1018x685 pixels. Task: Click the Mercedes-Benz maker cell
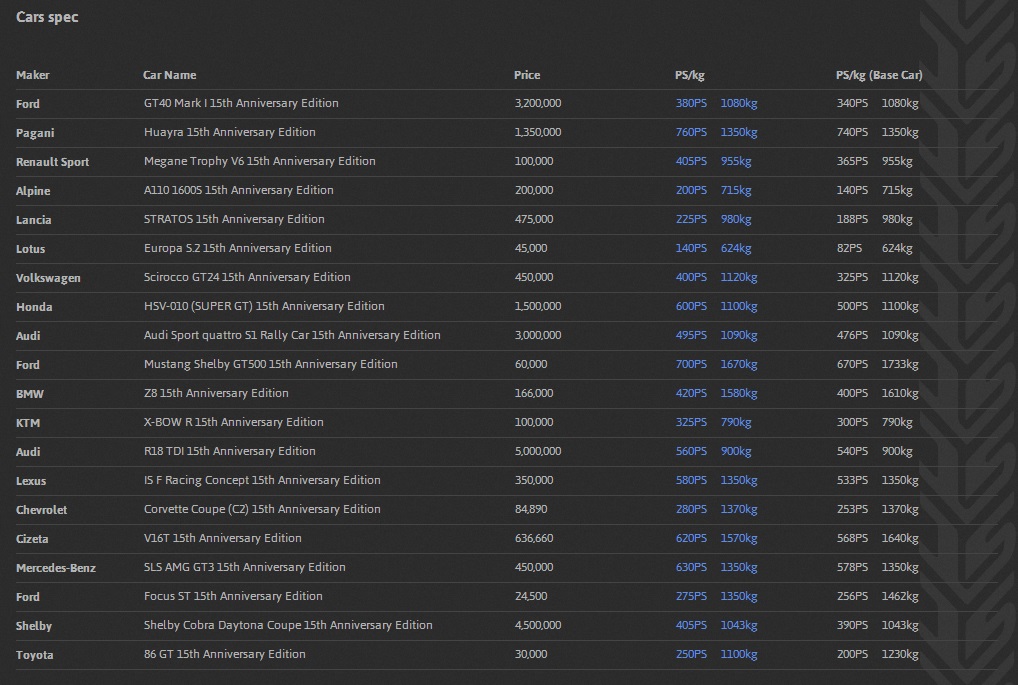(56, 567)
